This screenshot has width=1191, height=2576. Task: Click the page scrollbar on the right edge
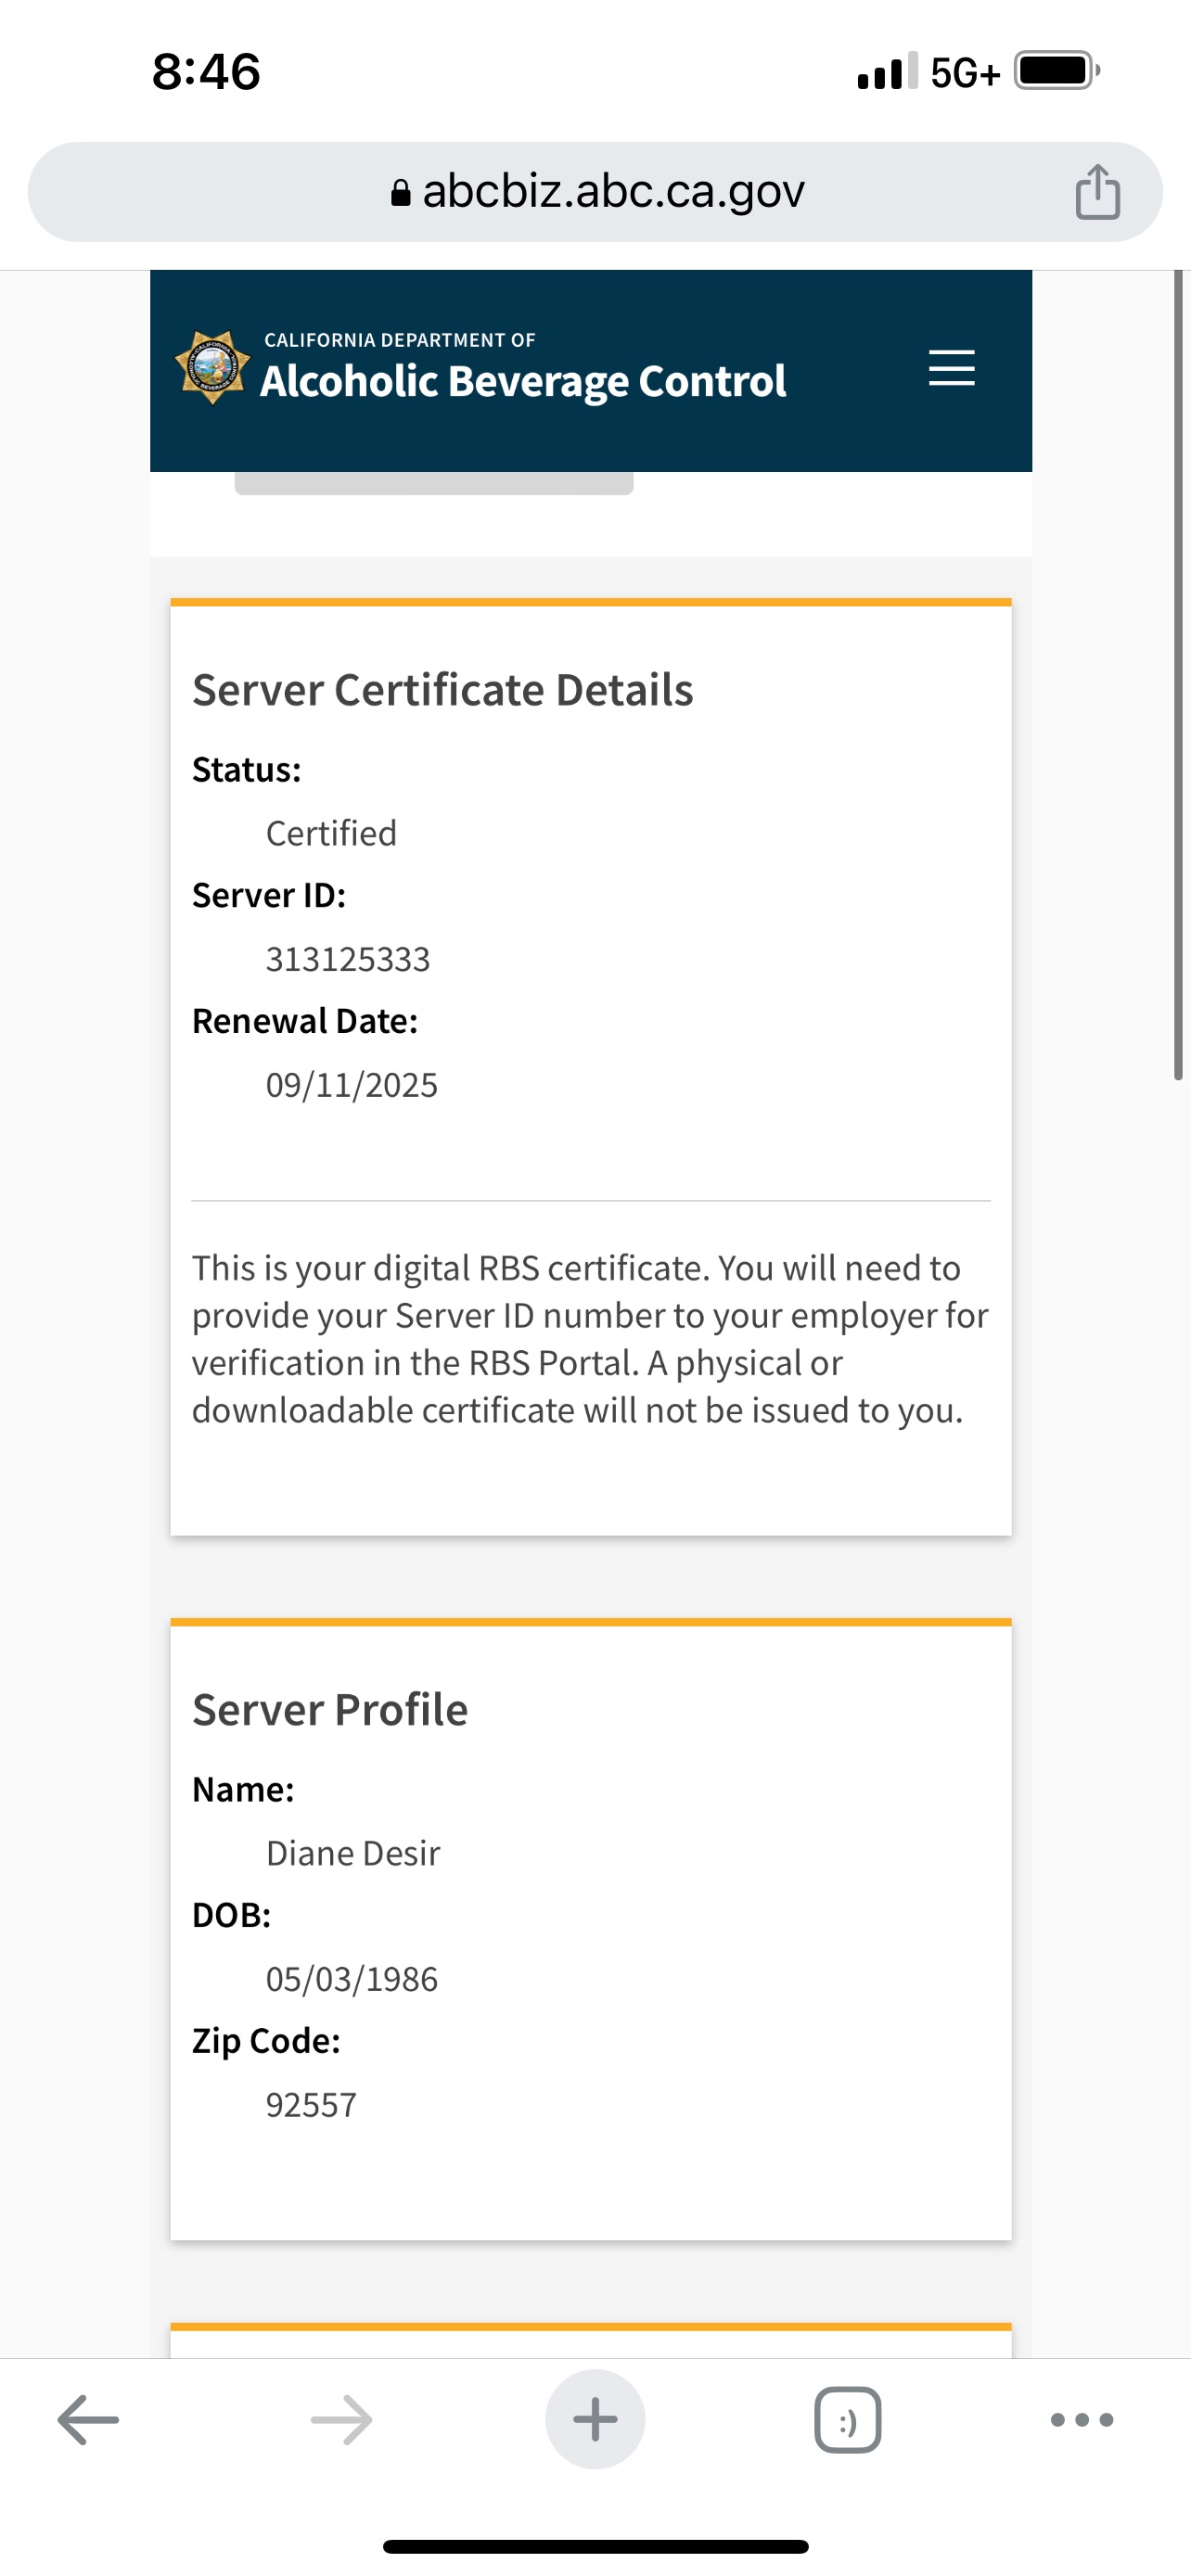tap(1178, 674)
